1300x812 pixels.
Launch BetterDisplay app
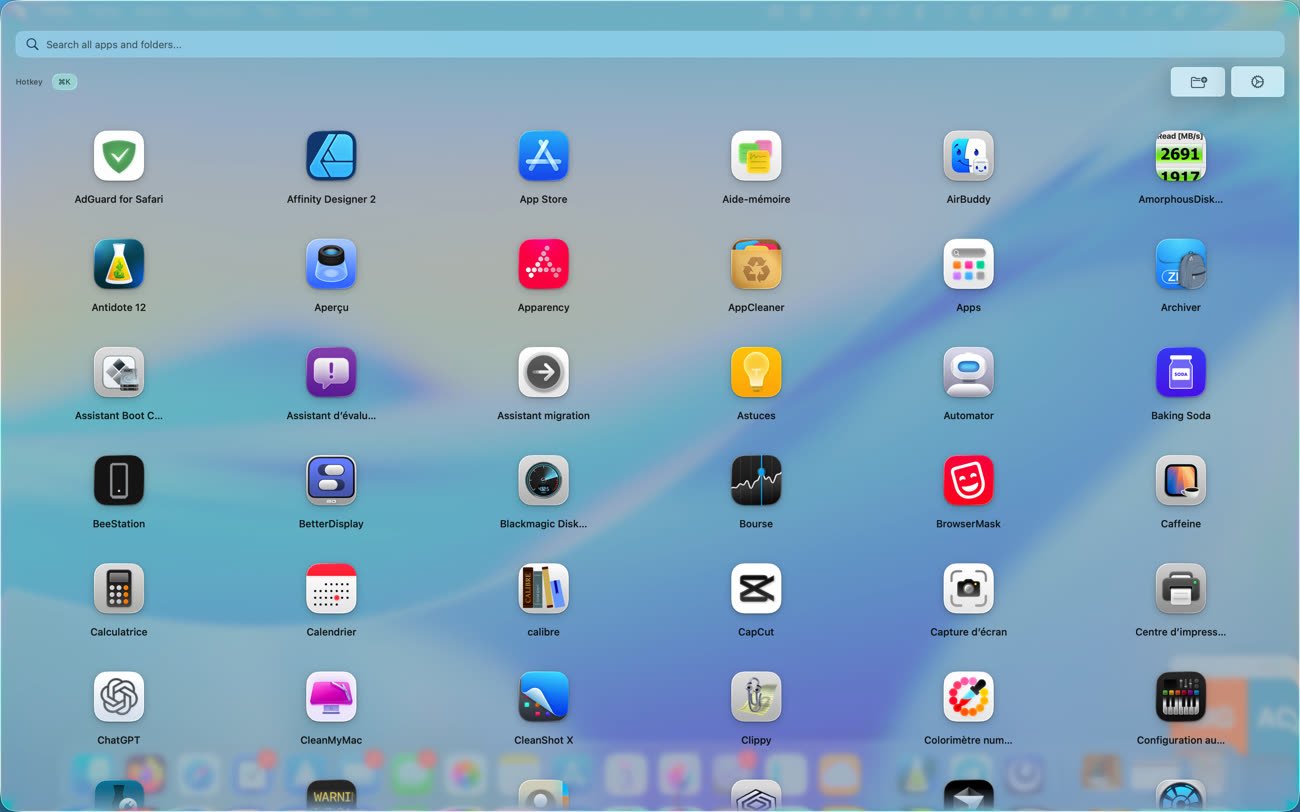331,480
